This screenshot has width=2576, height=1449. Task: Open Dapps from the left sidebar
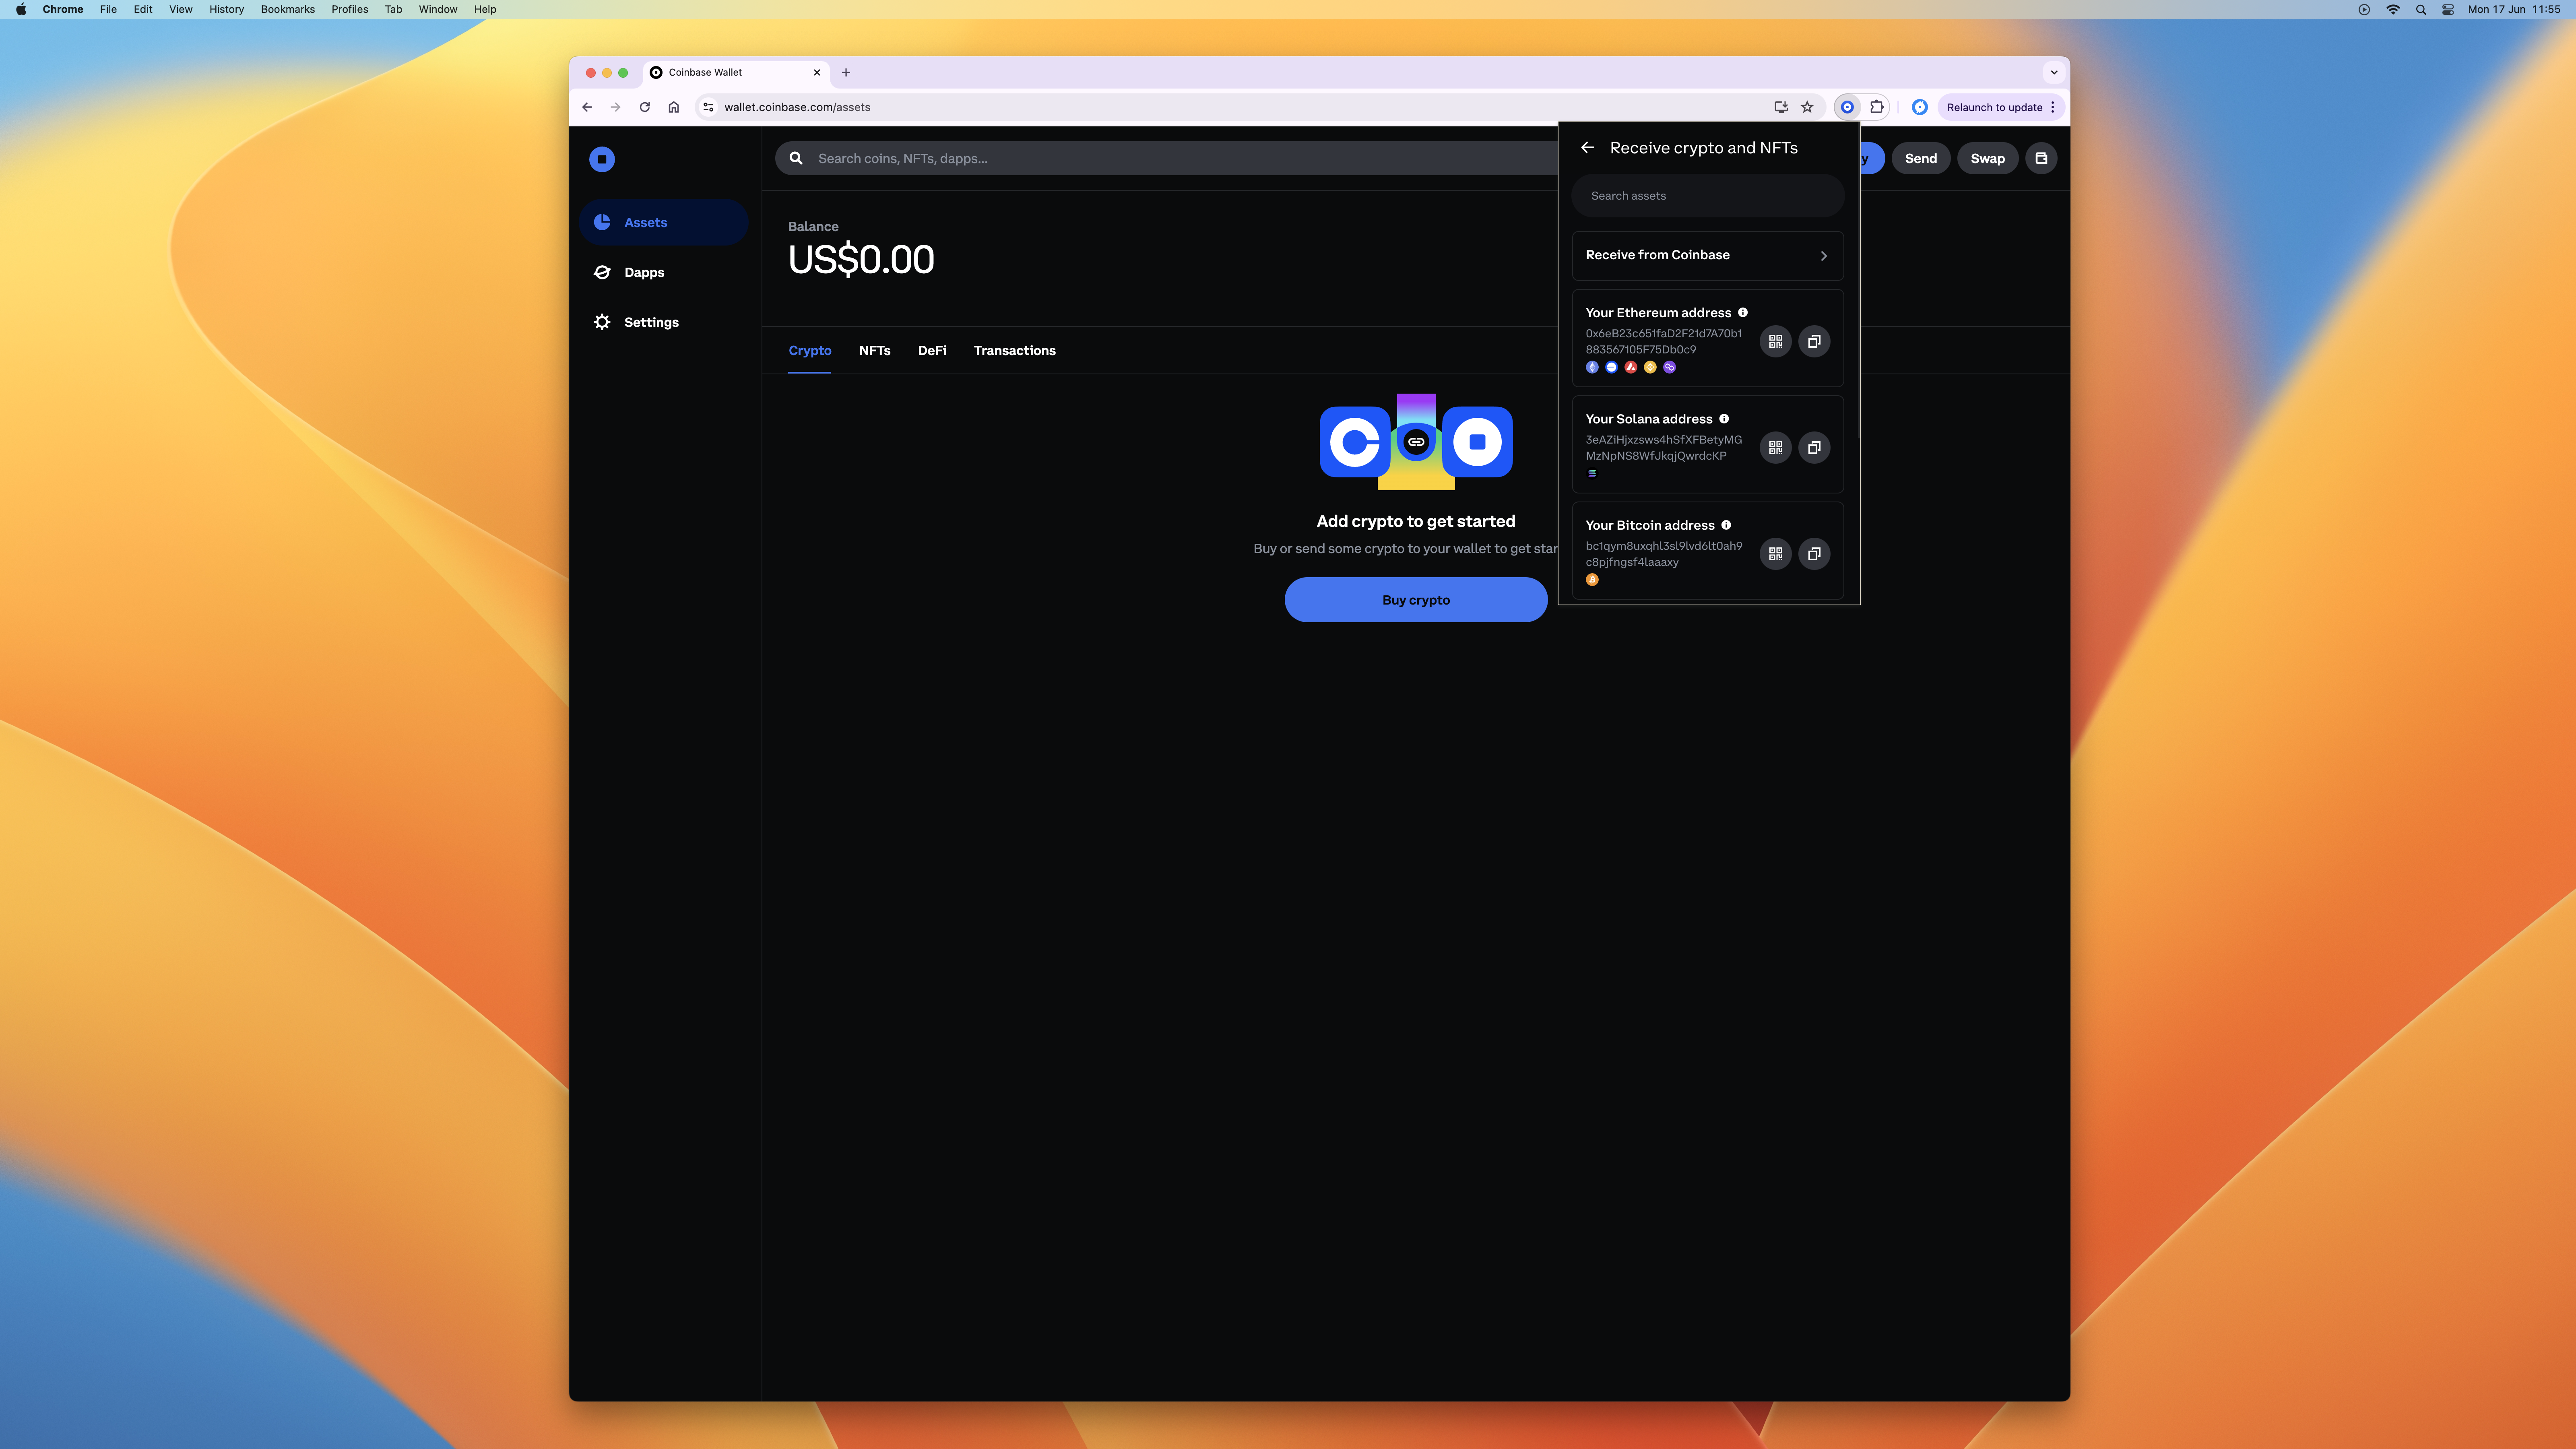point(644,272)
